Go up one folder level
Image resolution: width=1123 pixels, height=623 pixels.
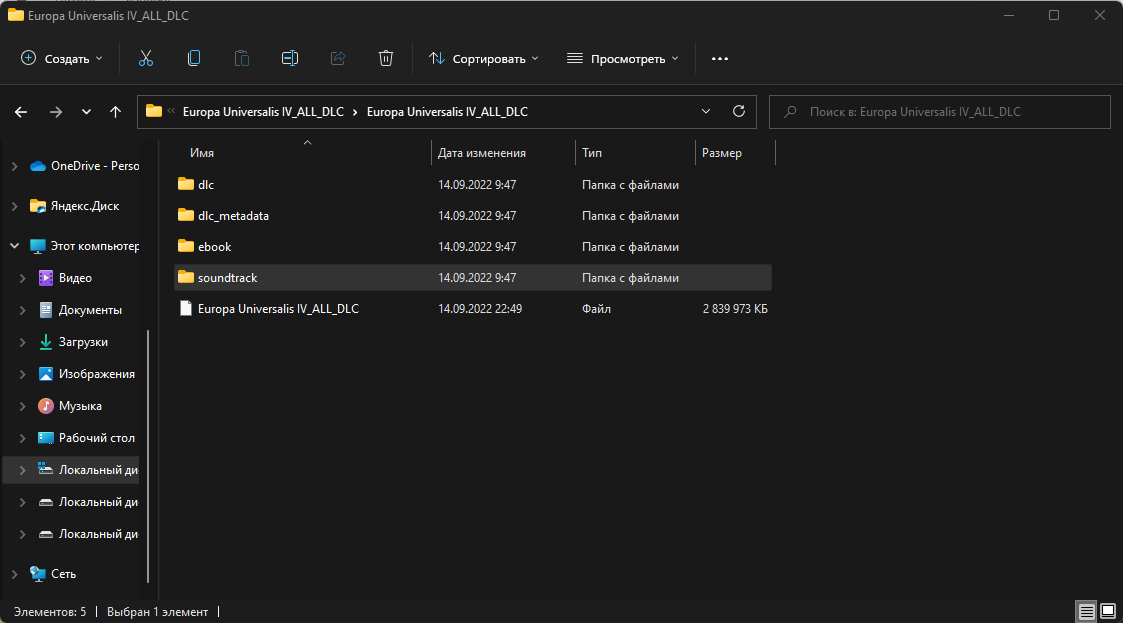click(x=115, y=112)
